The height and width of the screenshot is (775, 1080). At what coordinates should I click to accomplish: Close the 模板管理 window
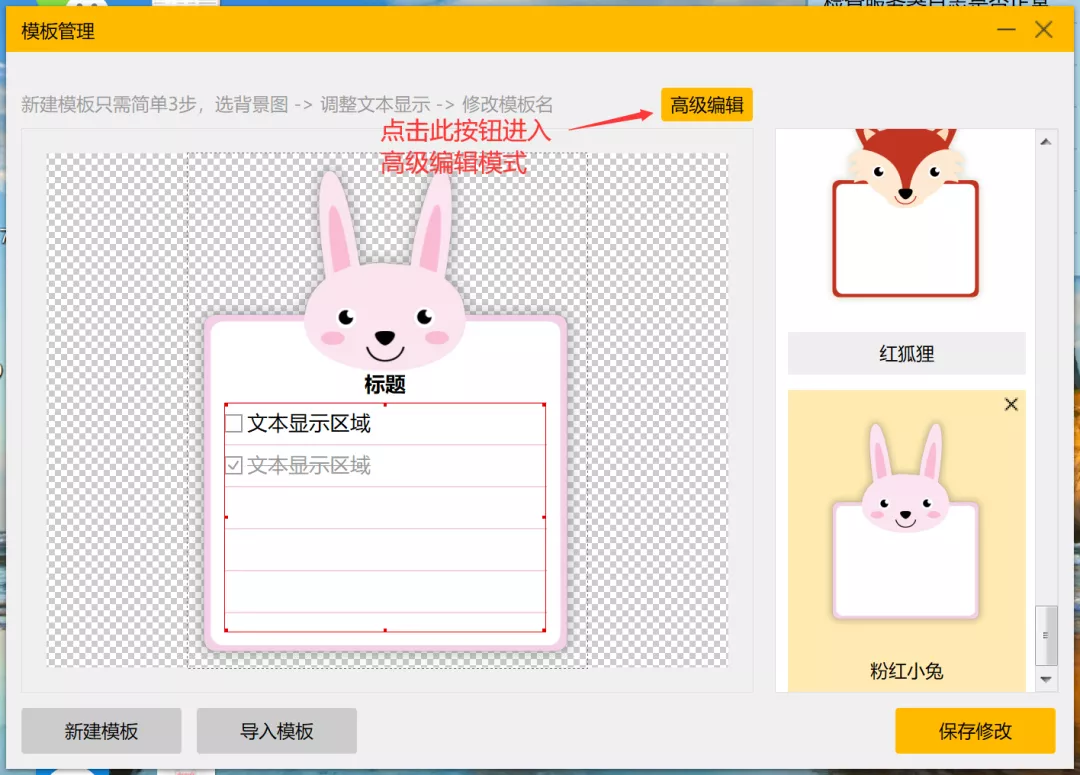(x=1043, y=30)
